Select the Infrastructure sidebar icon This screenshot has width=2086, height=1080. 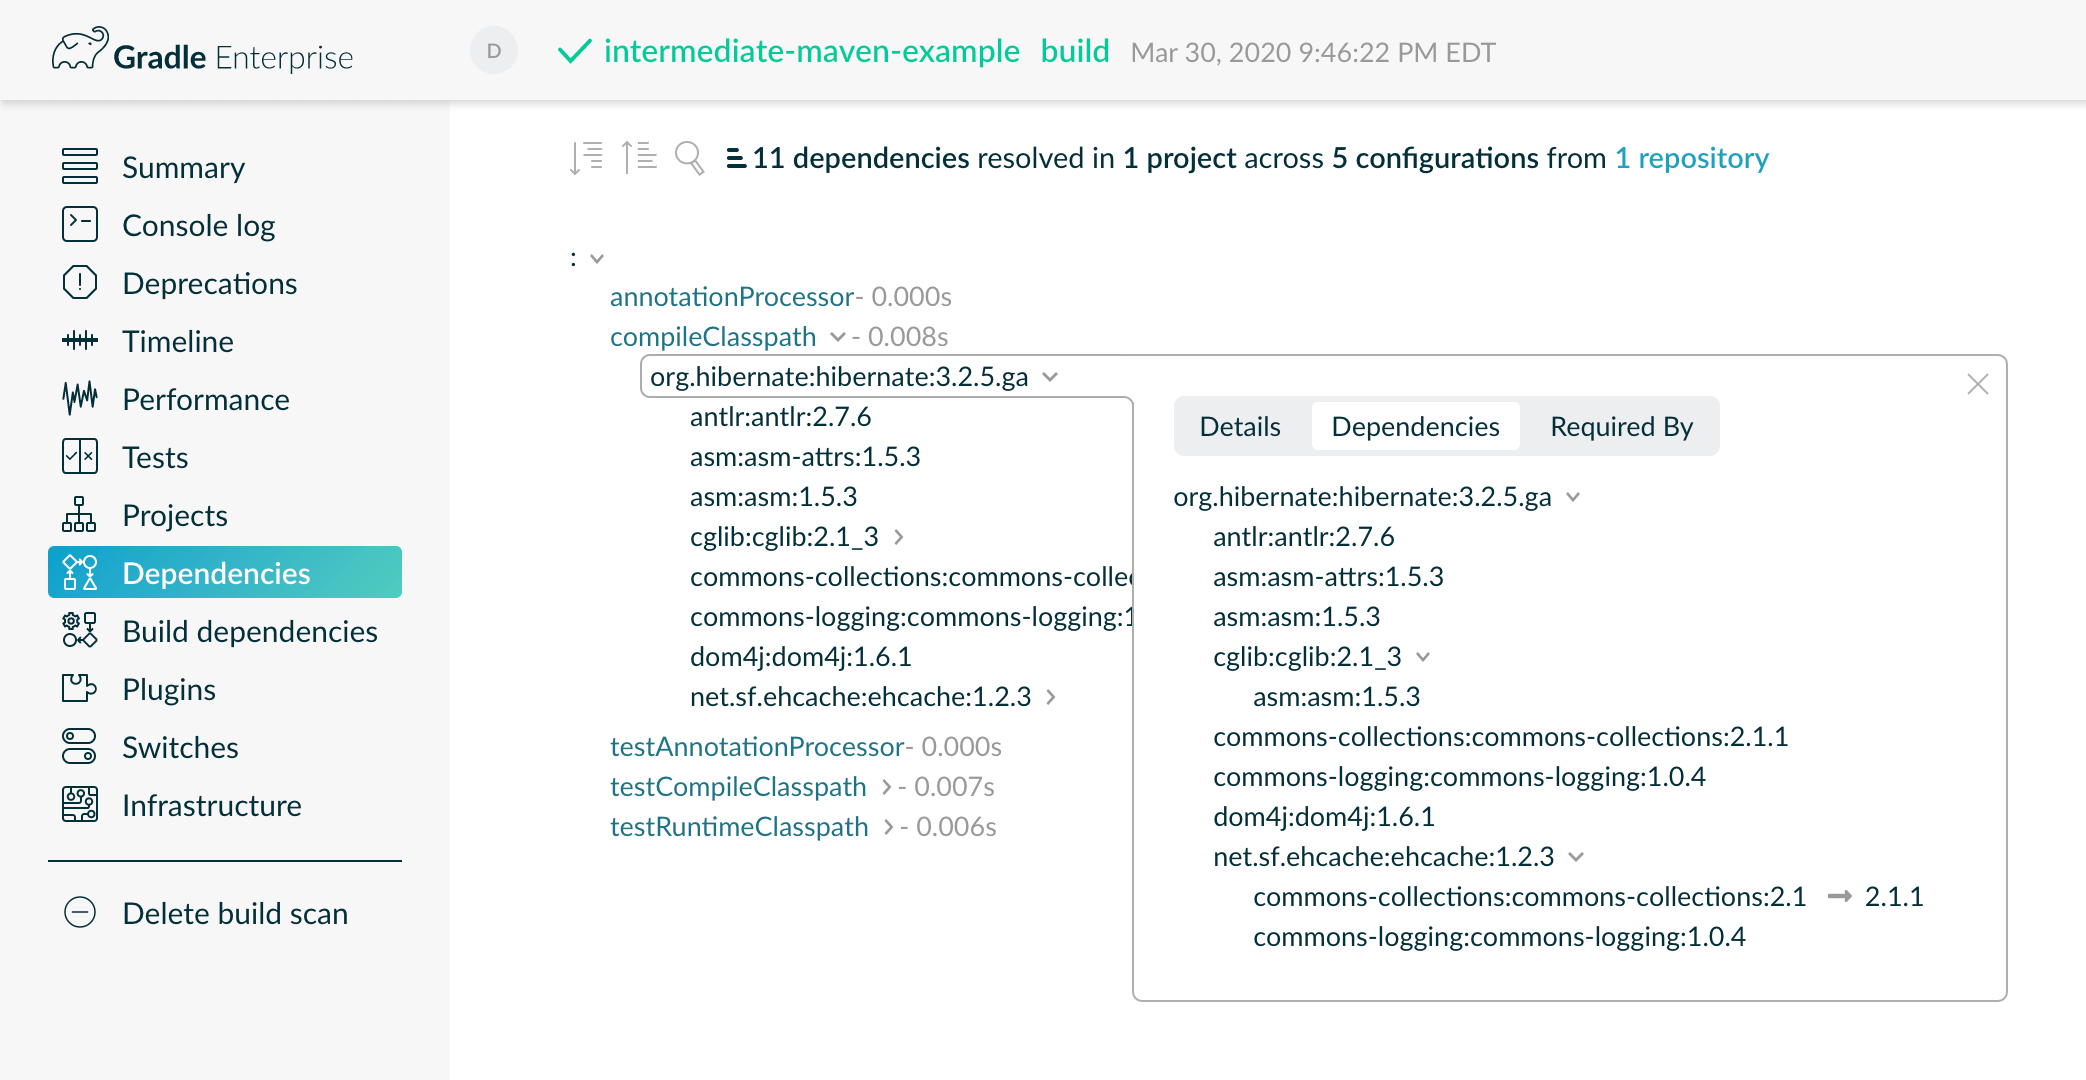[x=80, y=805]
